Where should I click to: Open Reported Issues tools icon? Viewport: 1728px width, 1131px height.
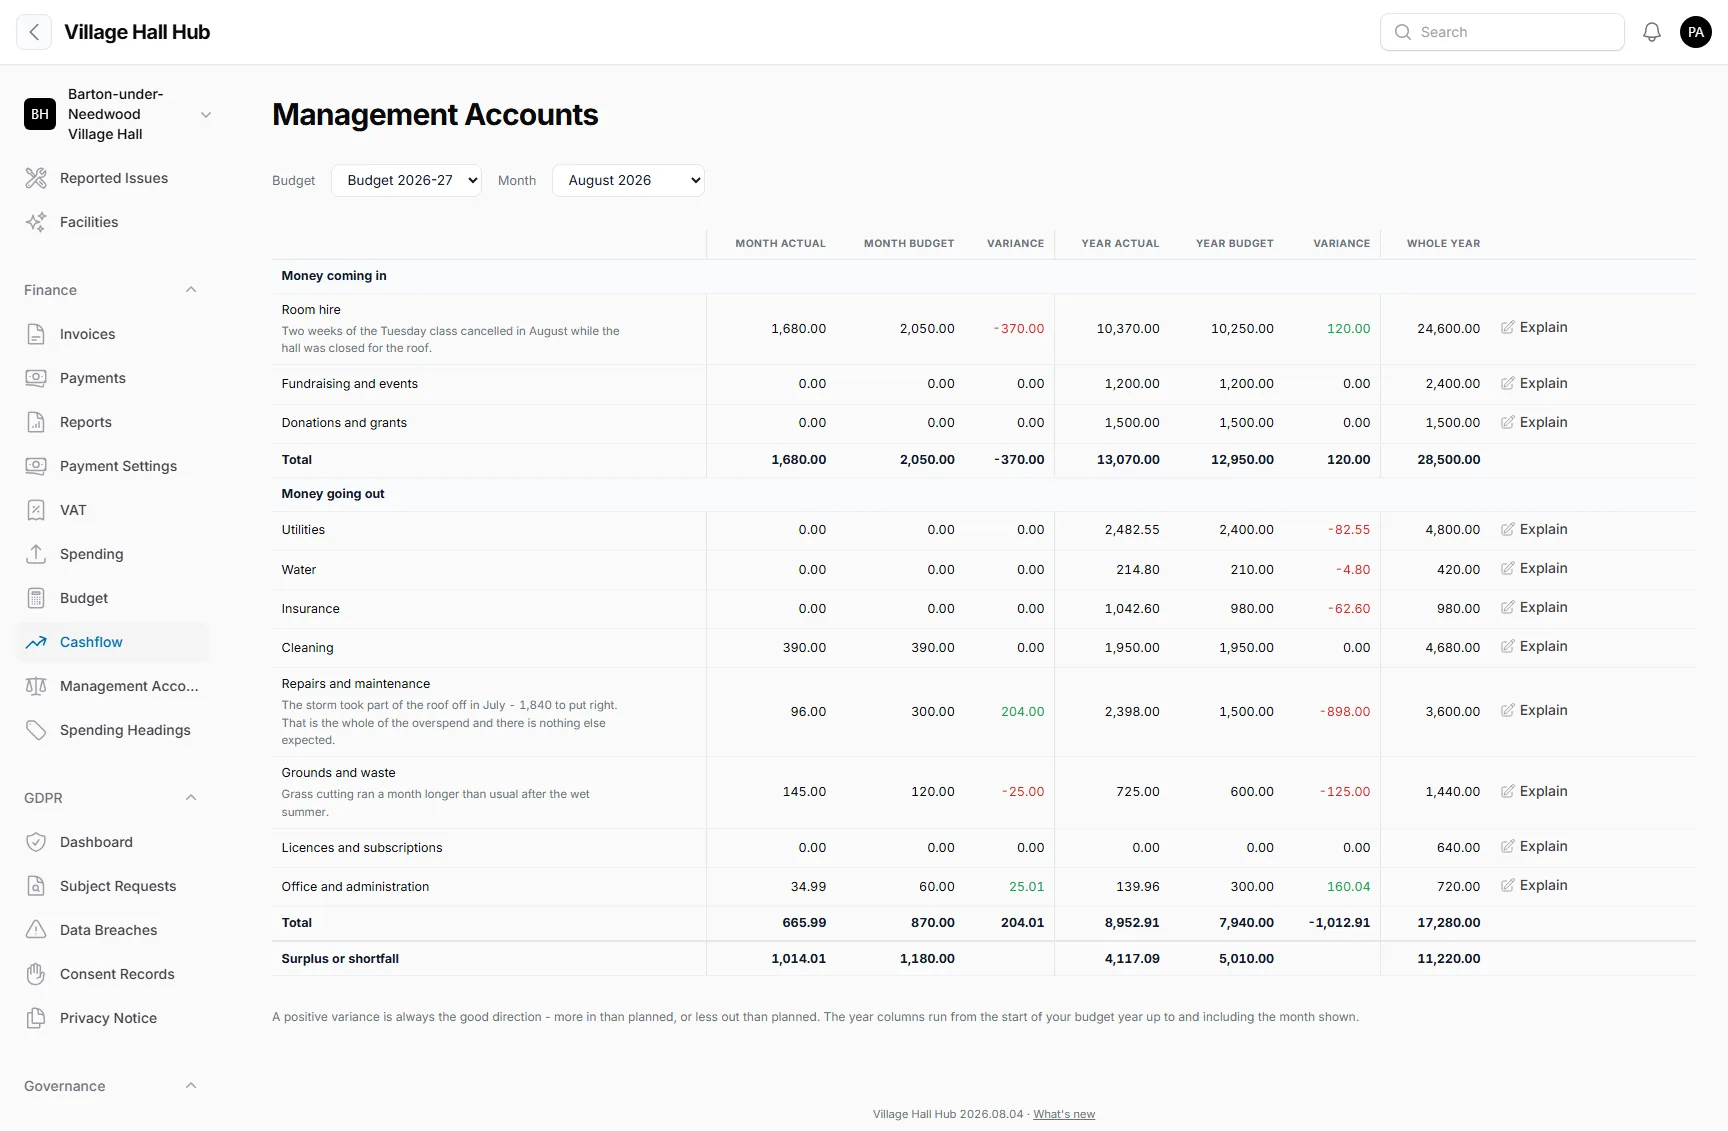pos(36,178)
